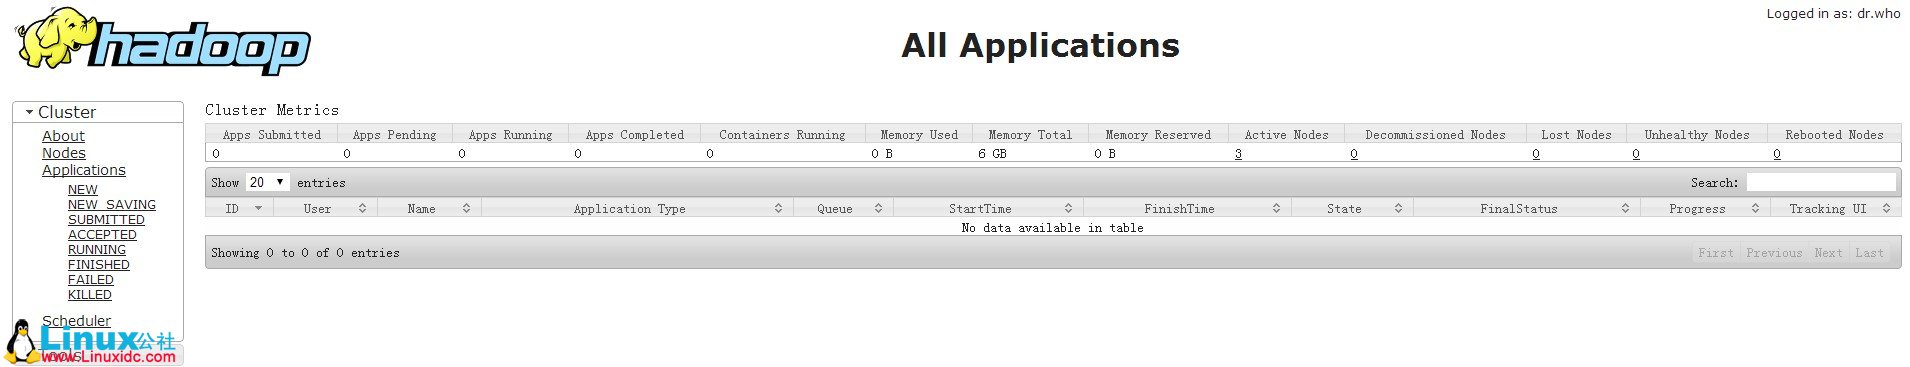This screenshot has height=367, width=1910.
Task: Filter applications by FAILED state
Action: tap(91, 280)
